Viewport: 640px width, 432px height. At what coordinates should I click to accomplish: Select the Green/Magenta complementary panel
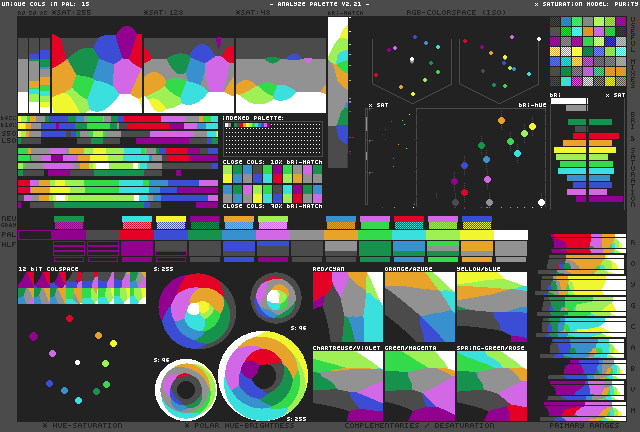pyautogui.click(x=419, y=385)
